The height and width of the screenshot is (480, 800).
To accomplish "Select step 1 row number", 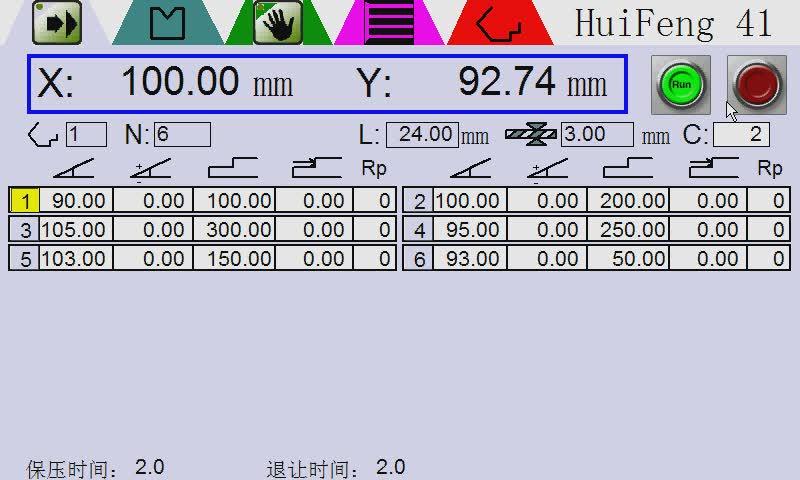I will click(x=24, y=200).
